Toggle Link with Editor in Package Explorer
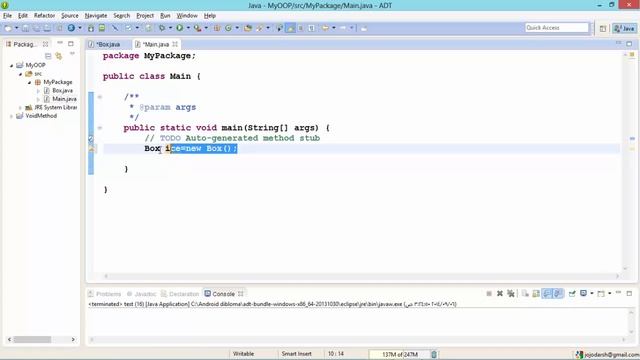 [x=59, y=56]
